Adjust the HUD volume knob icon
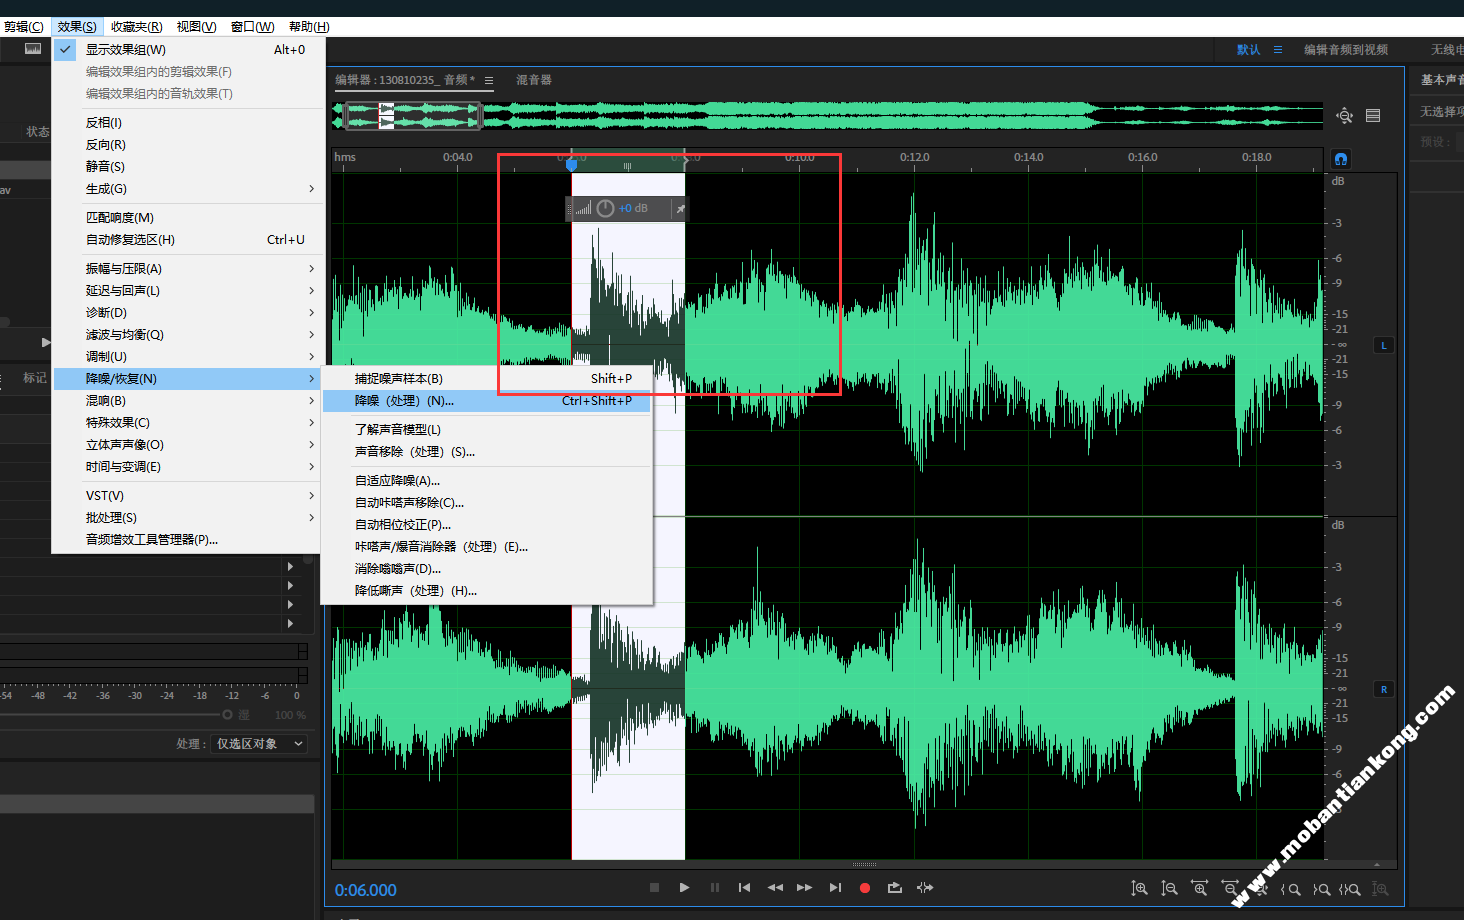The width and height of the screenshot is (1464, 920). [x=605, y=208]
